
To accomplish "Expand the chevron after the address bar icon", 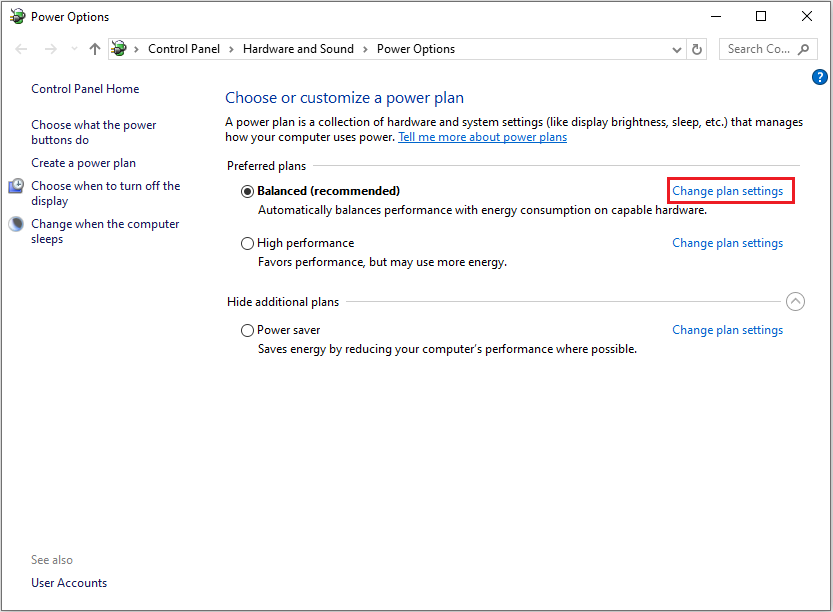I will [137, 49].
